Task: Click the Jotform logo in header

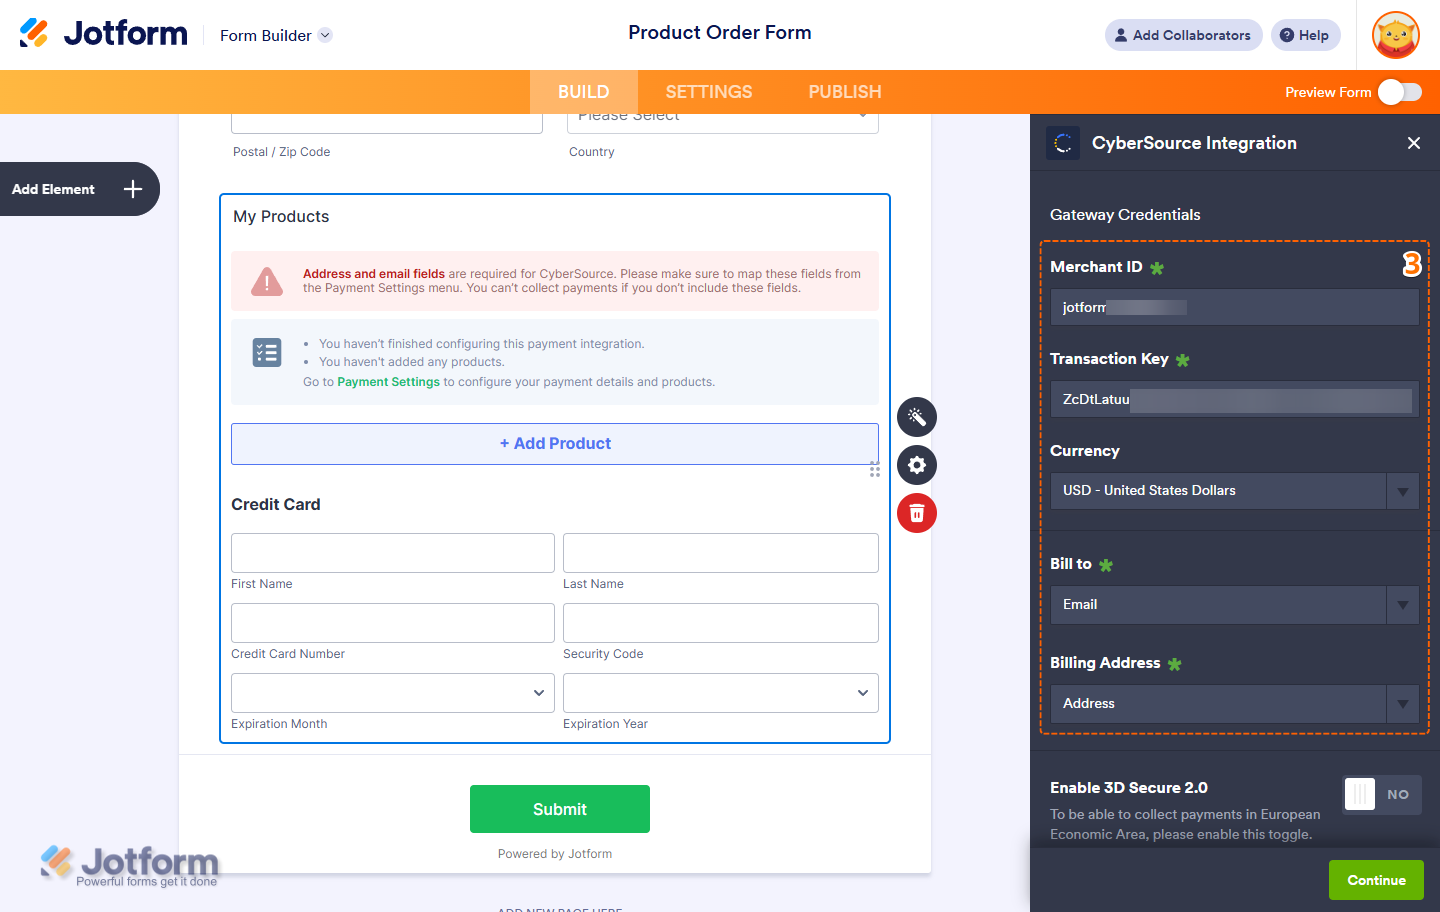Action: pyautogui.click(x=104, y=34)
